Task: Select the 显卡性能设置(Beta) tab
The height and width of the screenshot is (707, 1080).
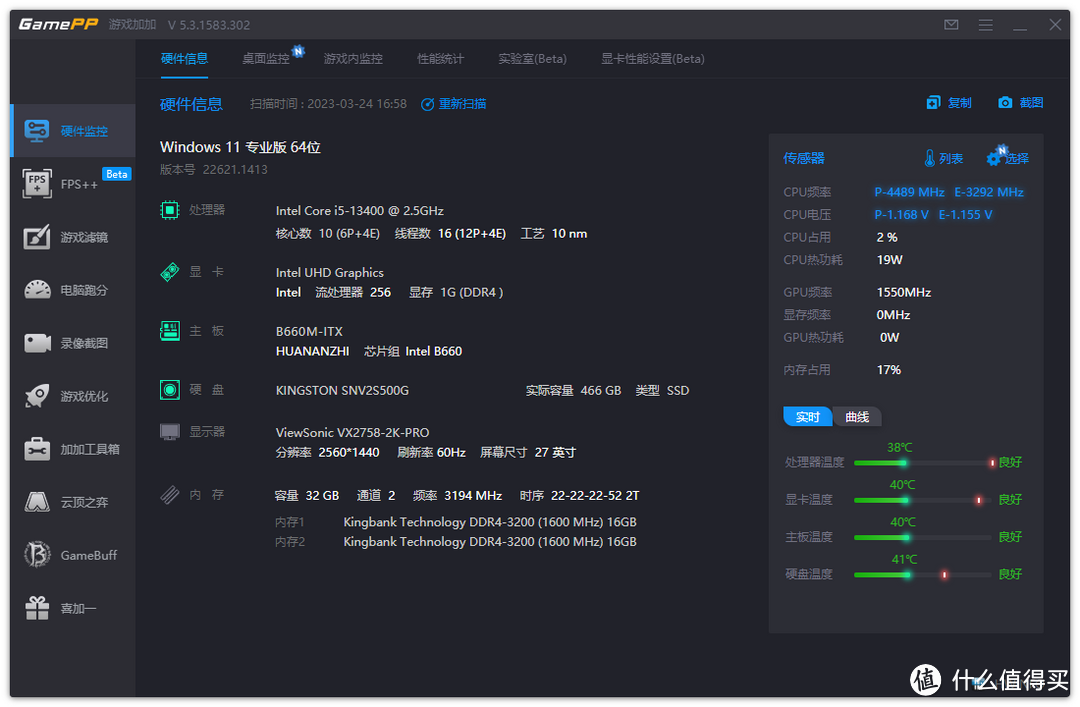Action: pyautogui.click(x=653, y=59)
